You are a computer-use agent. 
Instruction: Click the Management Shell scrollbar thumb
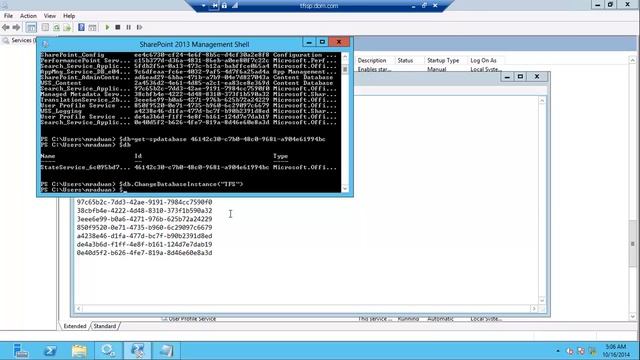[345, 69]
